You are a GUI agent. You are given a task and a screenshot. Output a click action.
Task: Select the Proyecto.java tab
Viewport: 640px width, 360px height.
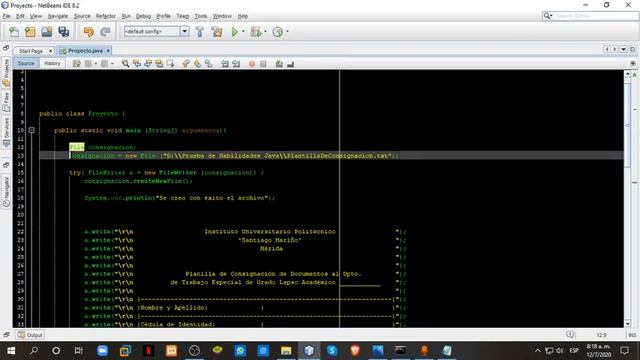(x=85, y=51)
